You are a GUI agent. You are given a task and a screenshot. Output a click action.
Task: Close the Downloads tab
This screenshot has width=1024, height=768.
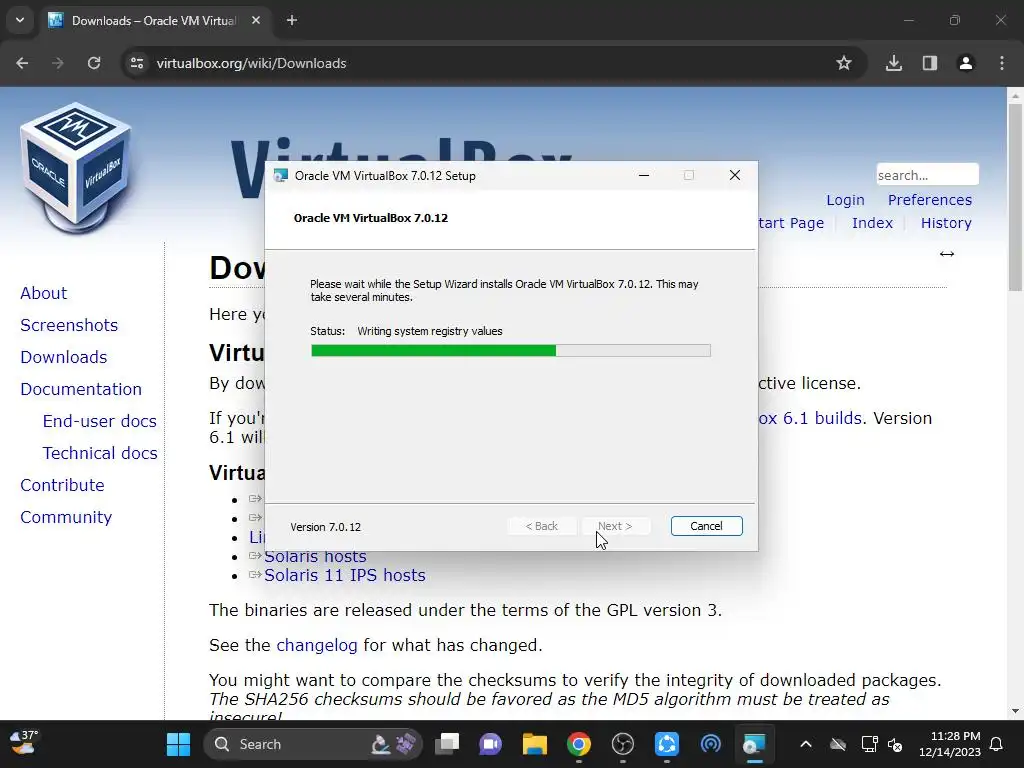[256, 20]
